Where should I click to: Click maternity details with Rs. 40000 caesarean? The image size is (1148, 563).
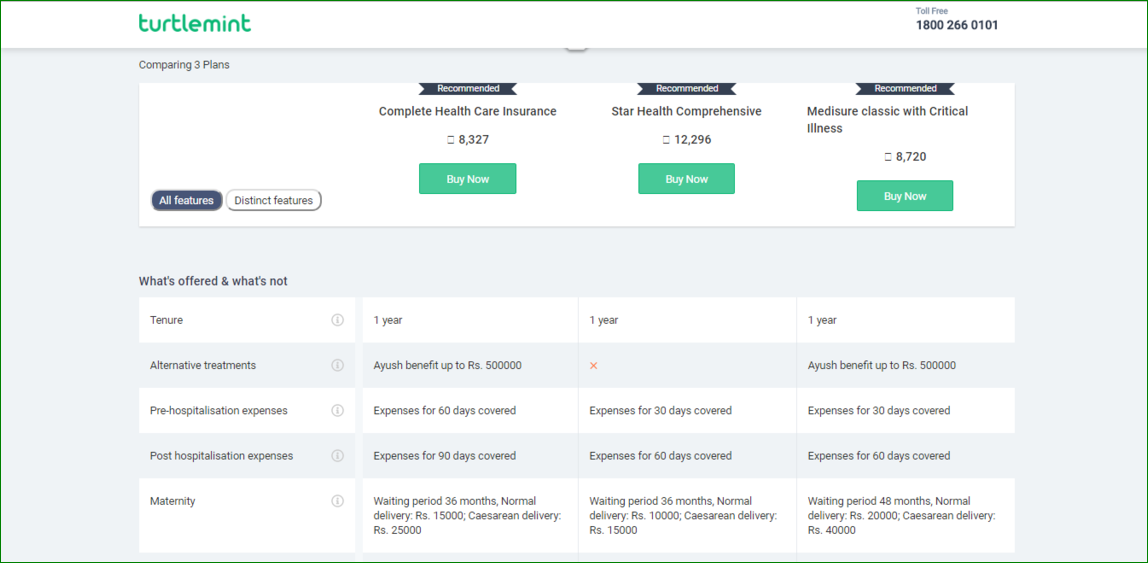point(901,516)
